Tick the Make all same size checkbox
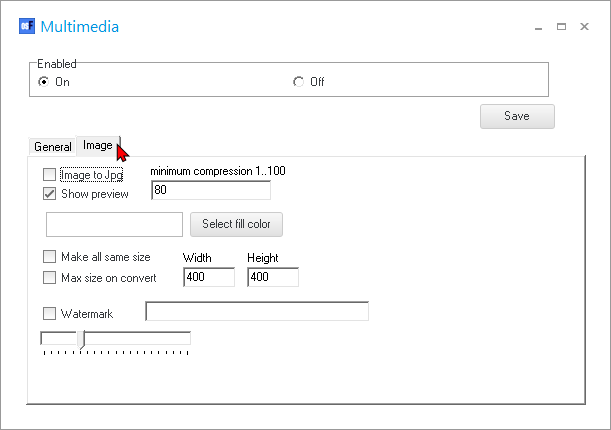The width and height of the screenshot is (611, 430). [50, 257]
